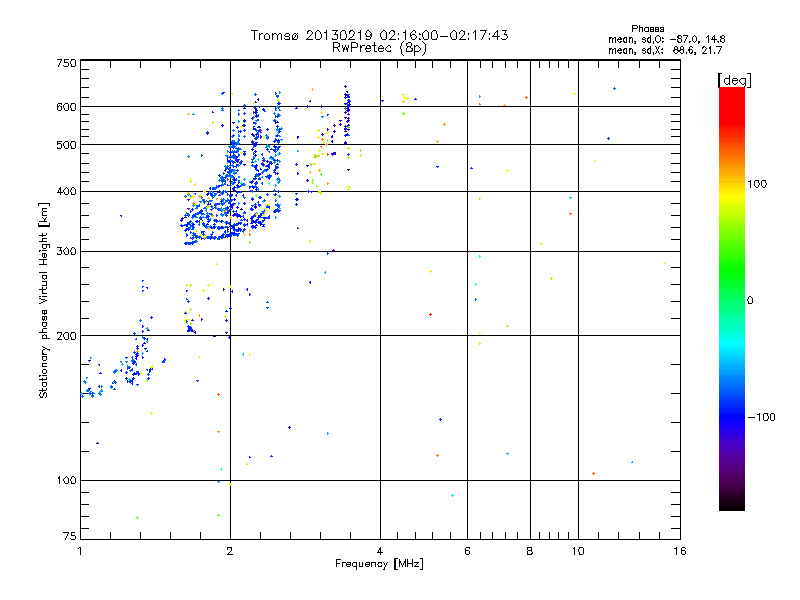
Task: Click the 'mean, sd,X: 88.6, 21.7' statistic
Action: point(665,50)
